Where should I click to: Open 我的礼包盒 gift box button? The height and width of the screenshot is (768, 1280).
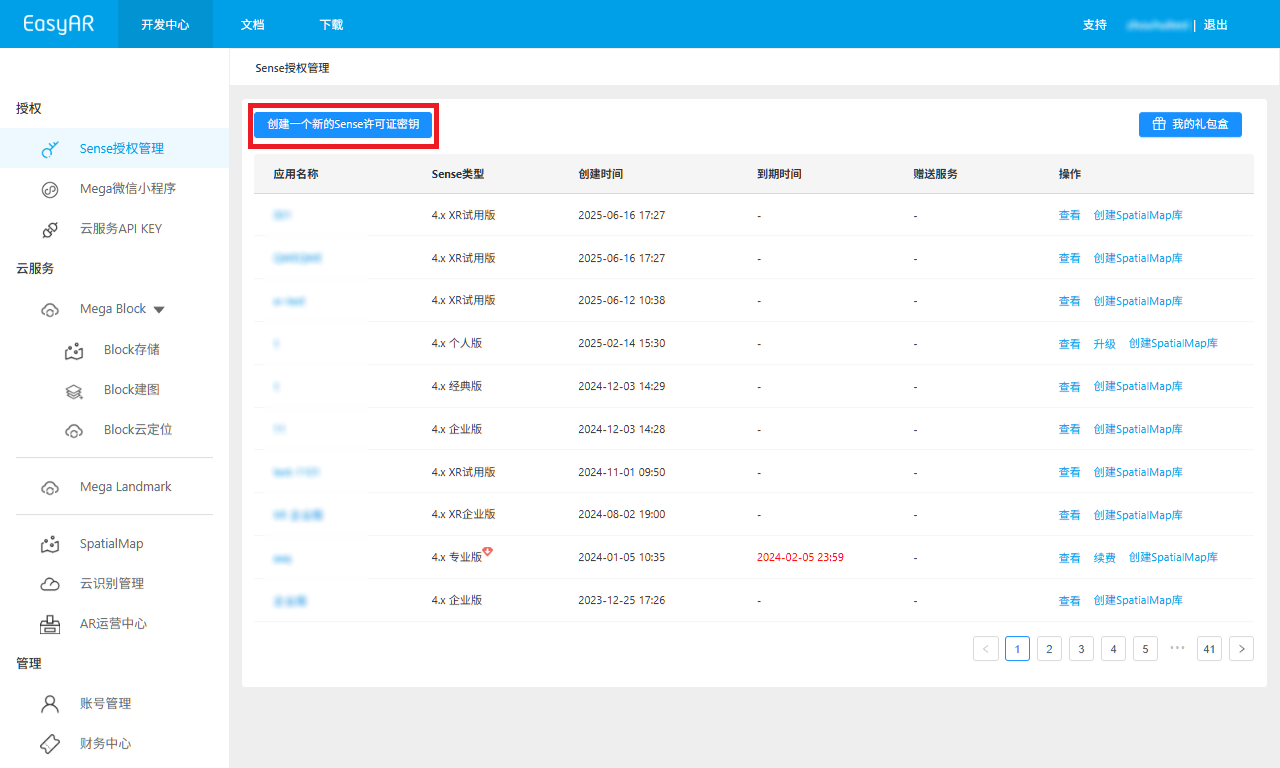[1190, 125]
